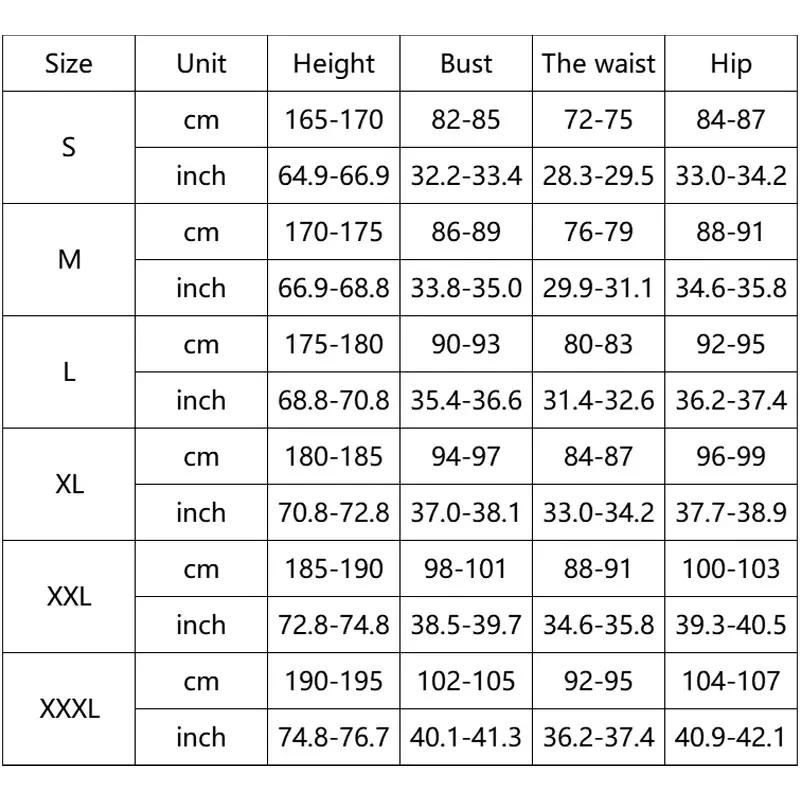This screenshot has height=800, width=800.
Task: Click the 72.8-74.8 inch height cell
Action: click(334, 625)
